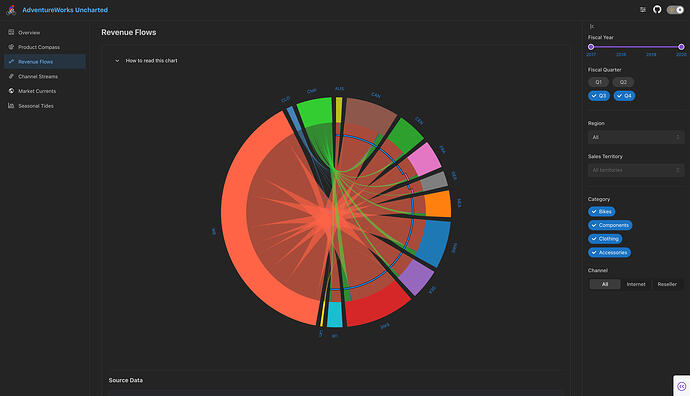
Task: Click the Market Currents globe icon
Action: click(11, 91)
